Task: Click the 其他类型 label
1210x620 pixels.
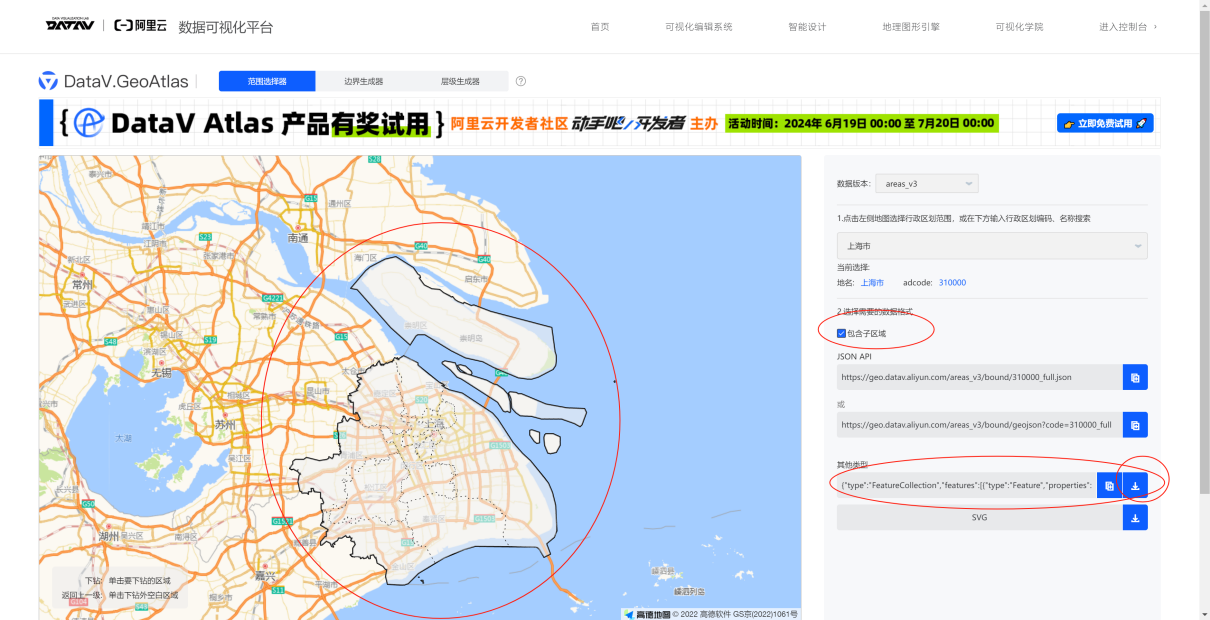Action: pos(853,464)
